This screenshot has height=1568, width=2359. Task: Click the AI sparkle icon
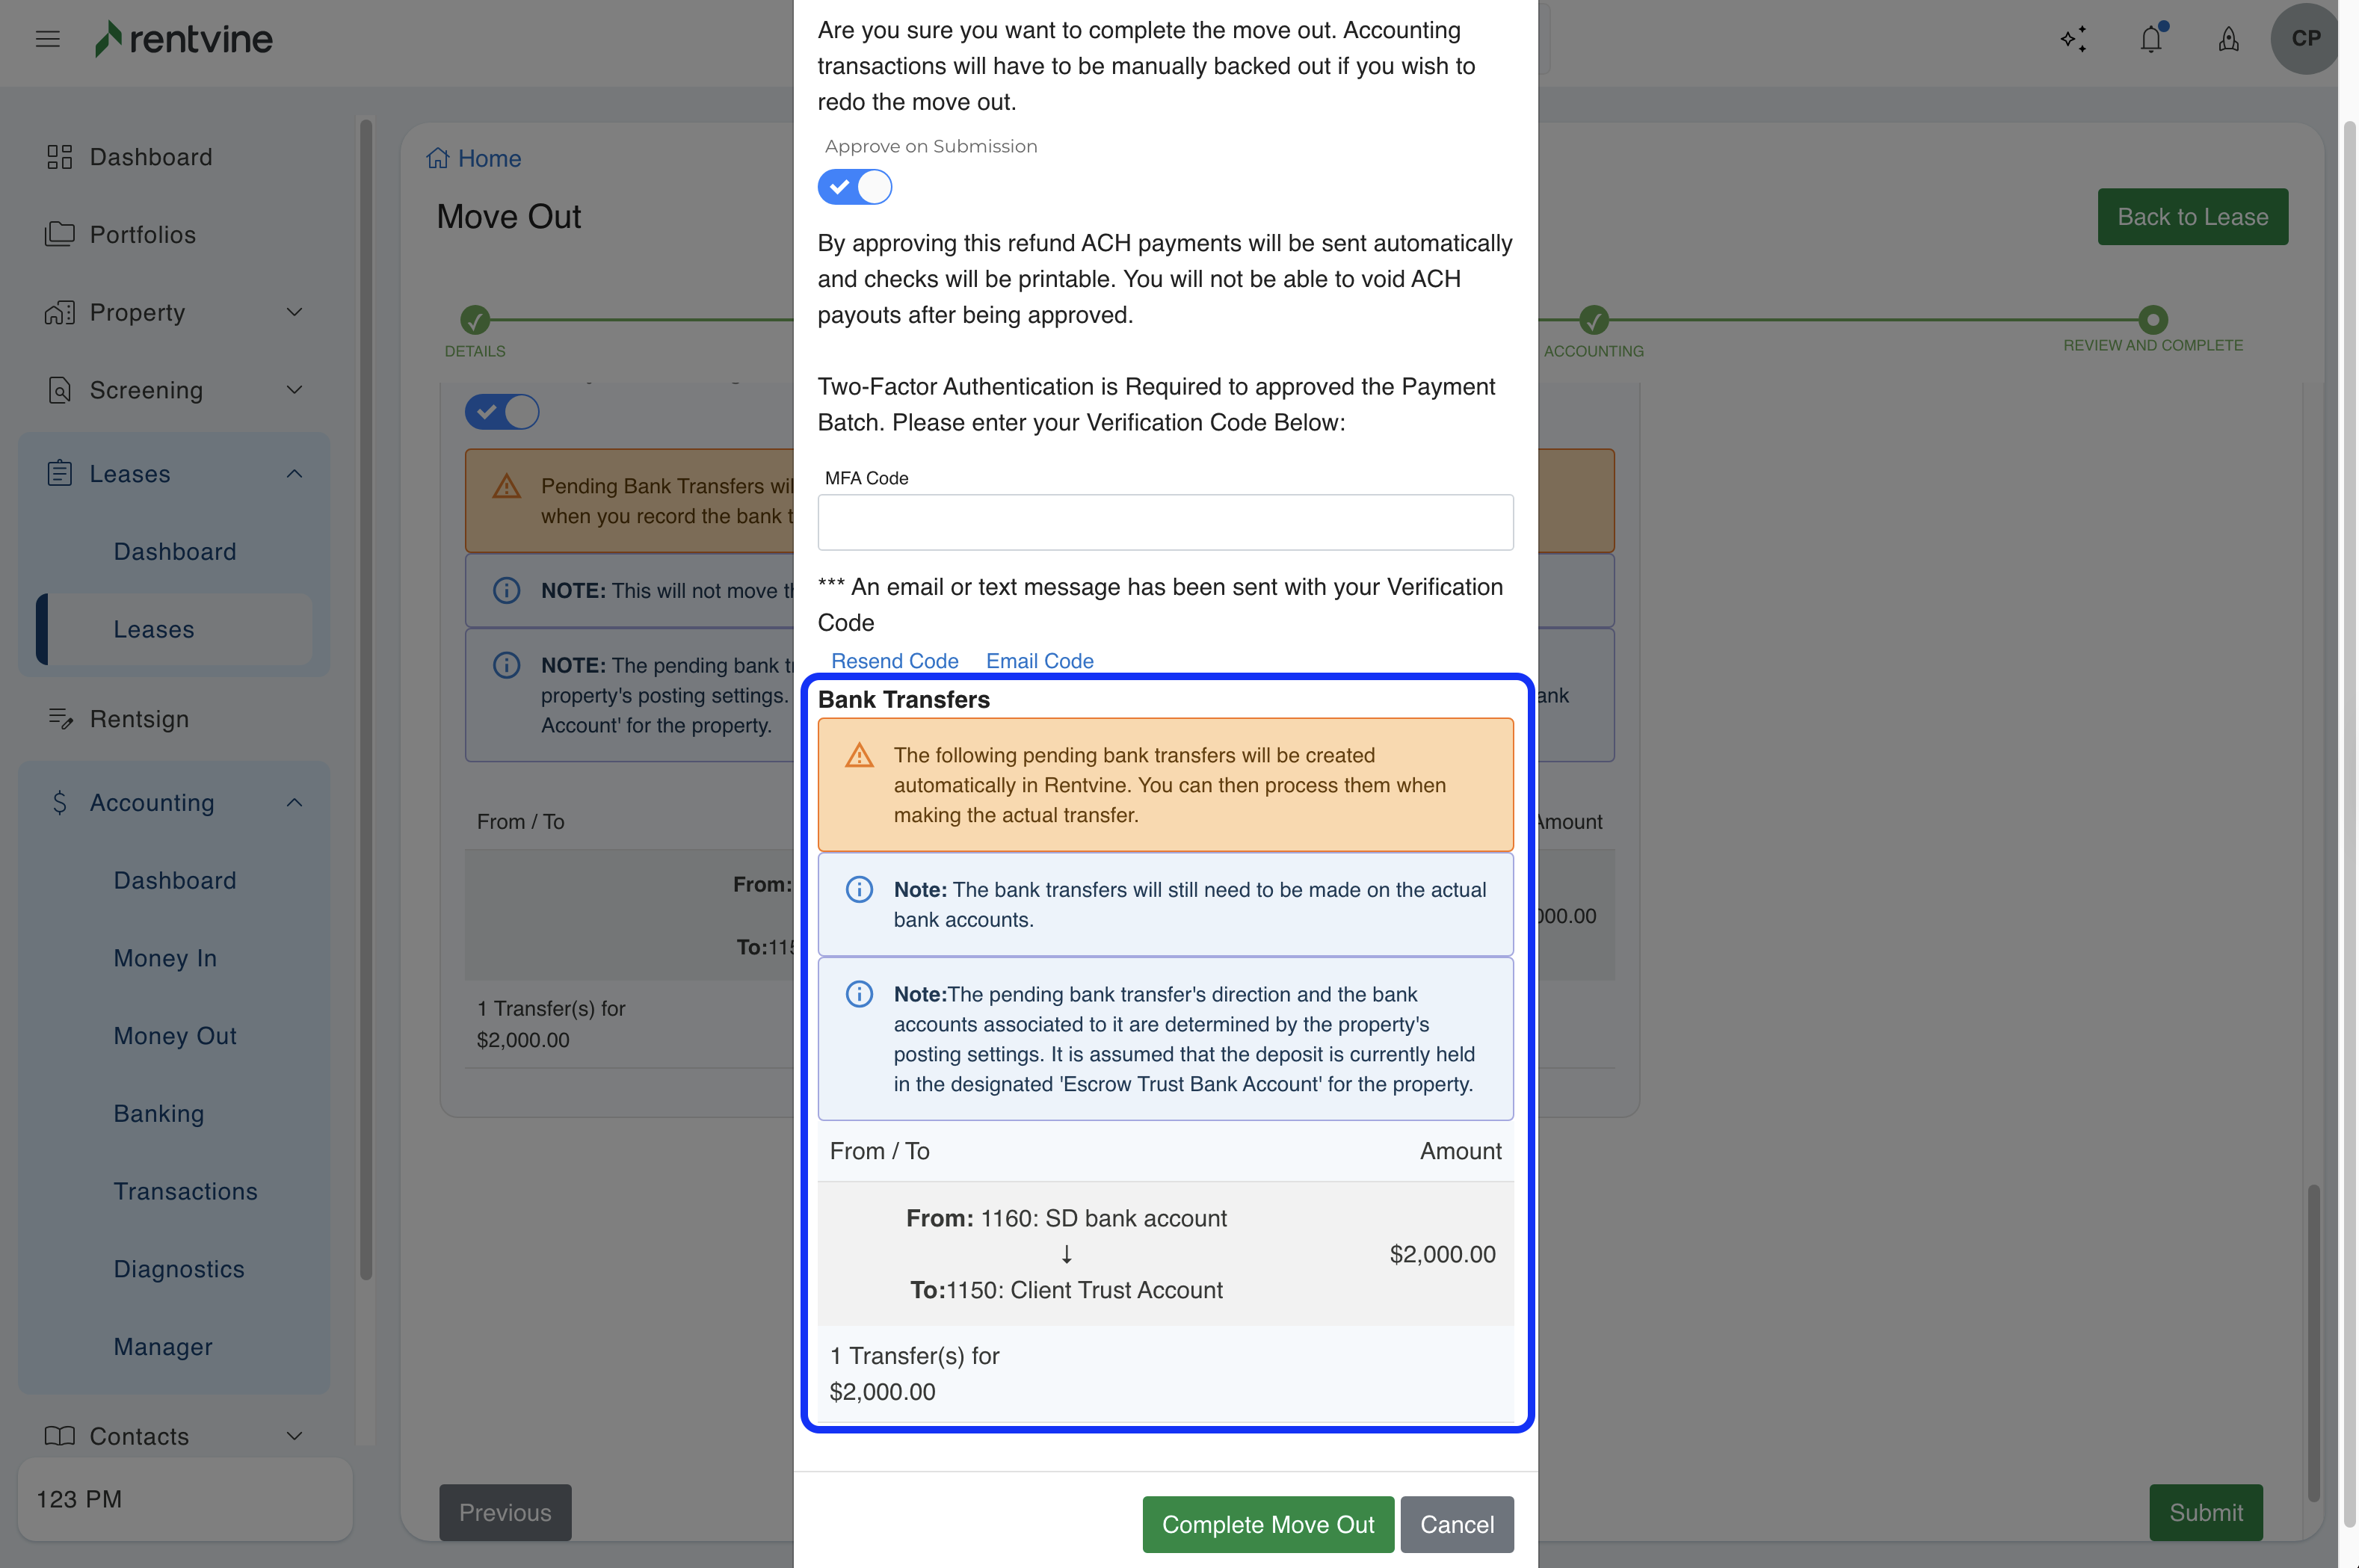tap(2073, 39)
